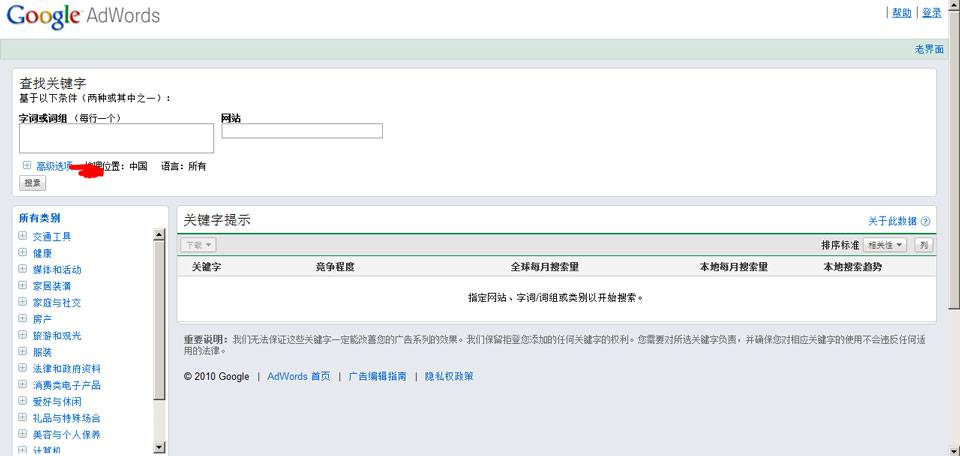Screen dimensions: 960x456
Task: Open the 下载 download dropdown
Action: [x=198, y=245]
